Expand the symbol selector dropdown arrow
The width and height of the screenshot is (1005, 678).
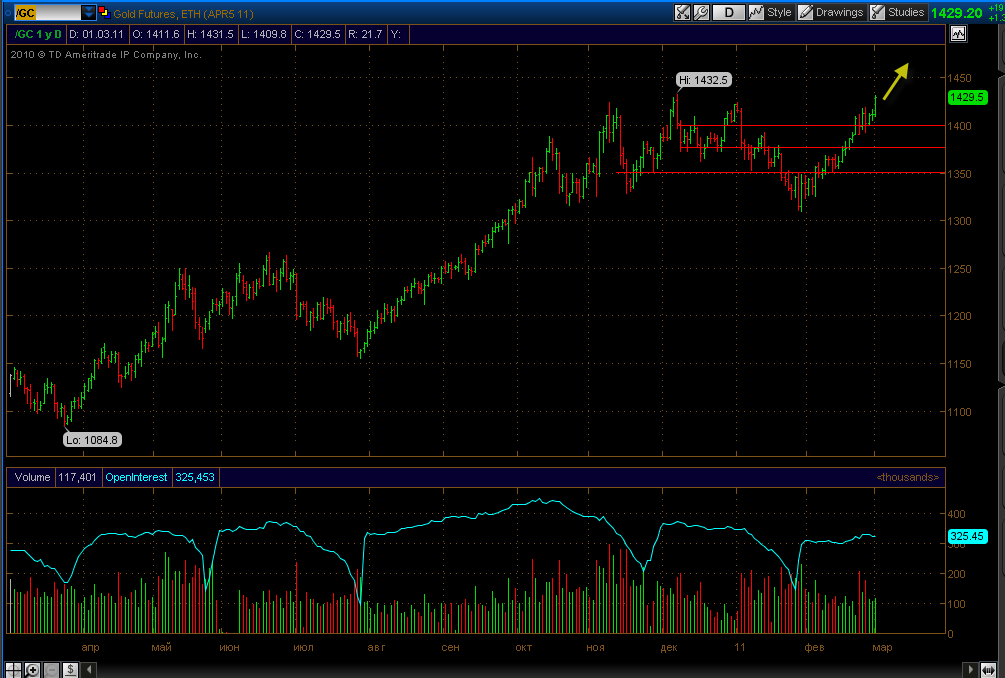(x=88, y=13)
